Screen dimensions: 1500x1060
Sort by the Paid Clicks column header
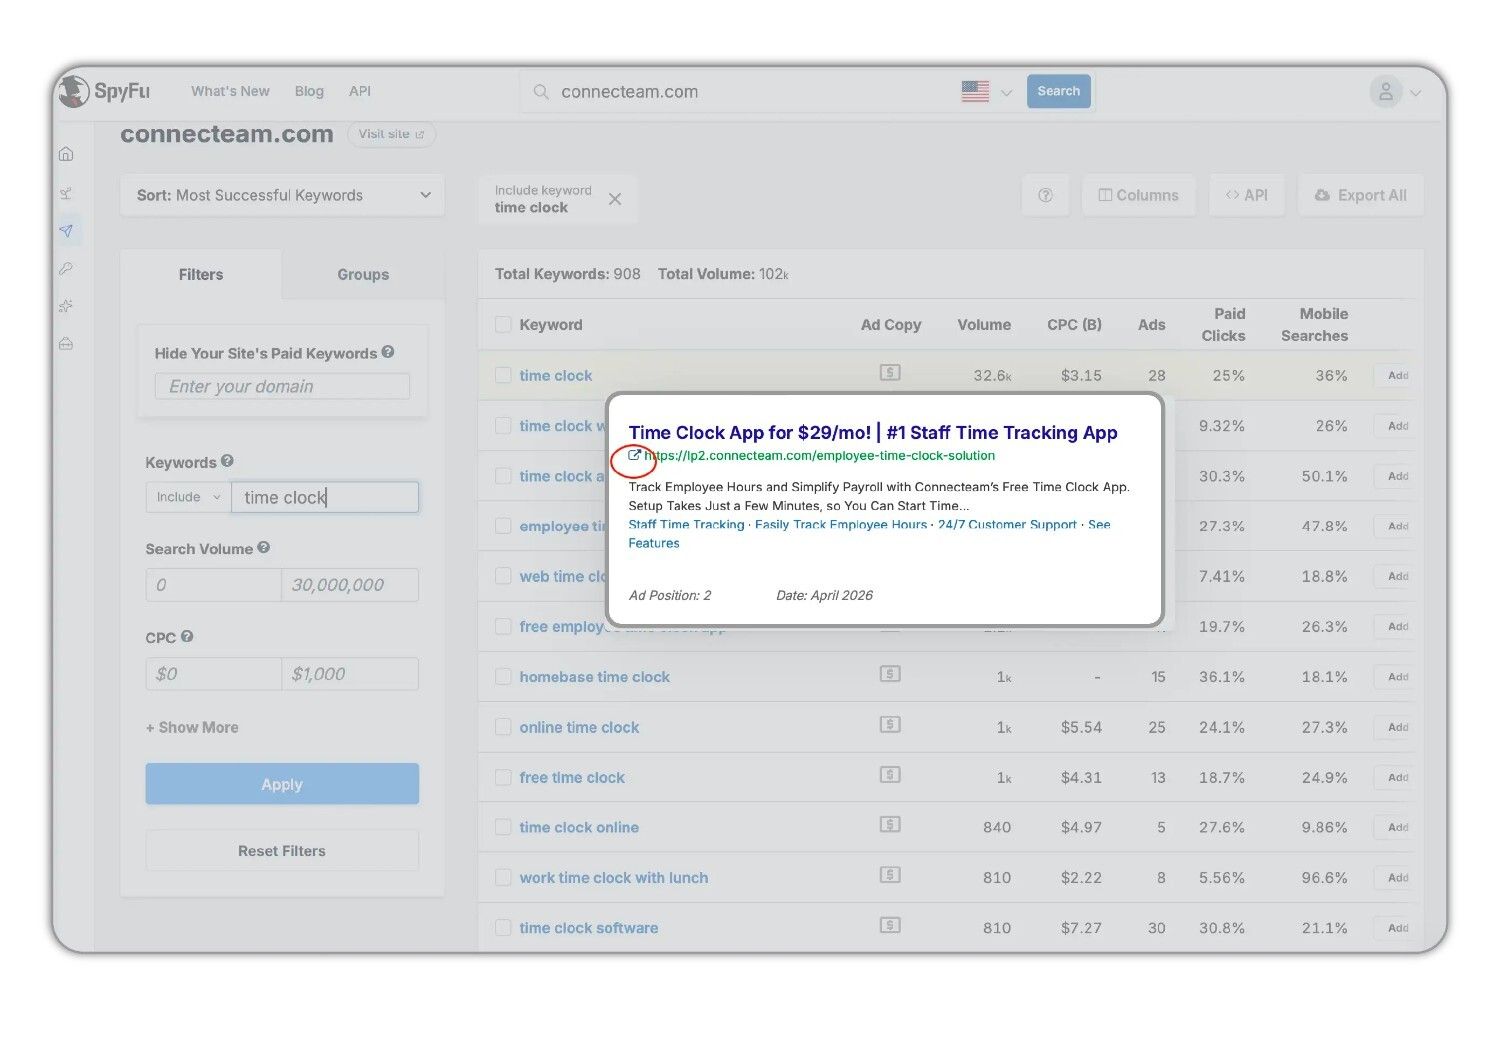pyautogui.click(x=1223, y=325)
